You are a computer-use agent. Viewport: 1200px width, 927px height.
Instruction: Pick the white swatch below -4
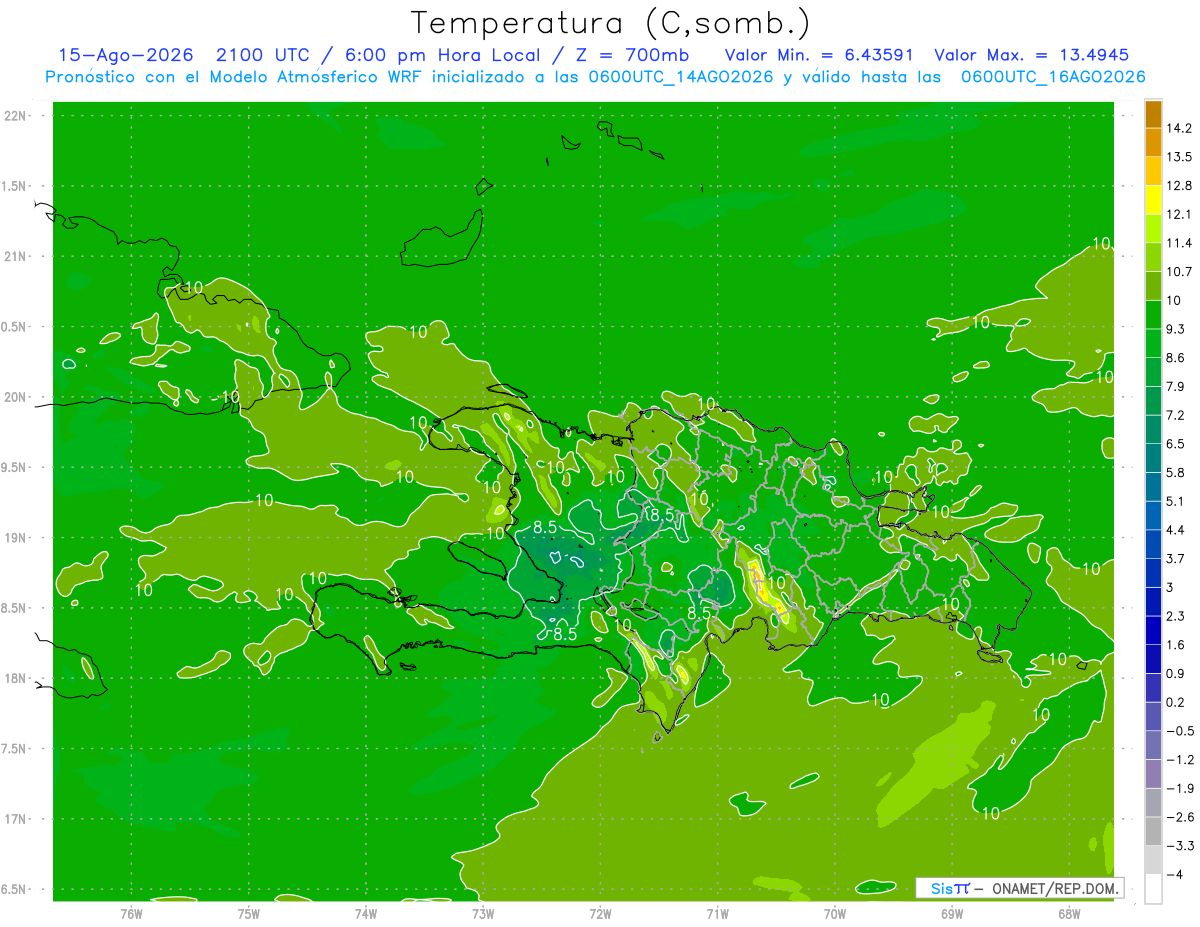(x=1153, y=889)
